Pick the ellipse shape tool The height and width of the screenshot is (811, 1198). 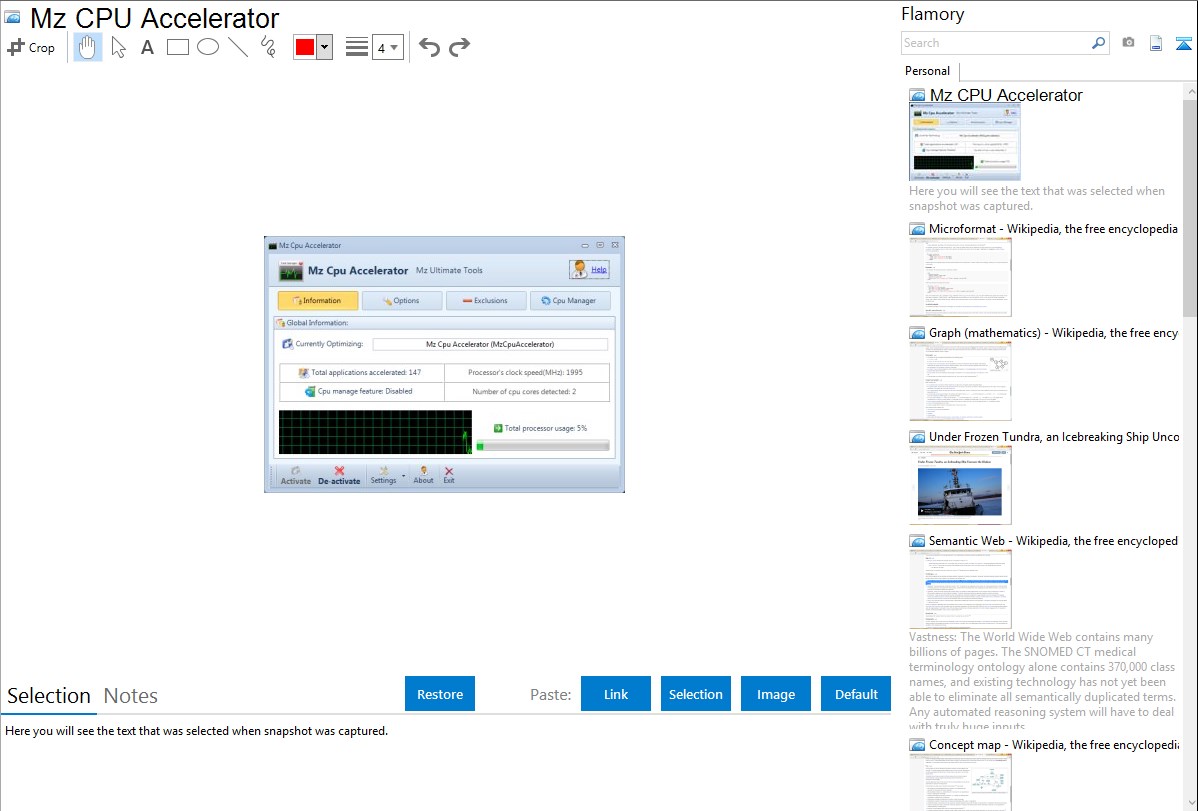tap(208, 47)
